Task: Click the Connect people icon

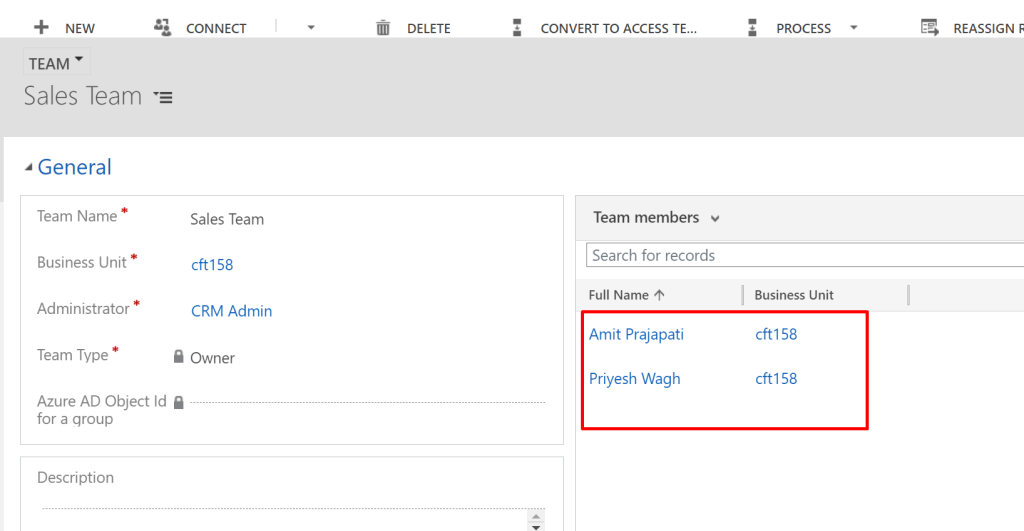Action: (x=163, y=27)
